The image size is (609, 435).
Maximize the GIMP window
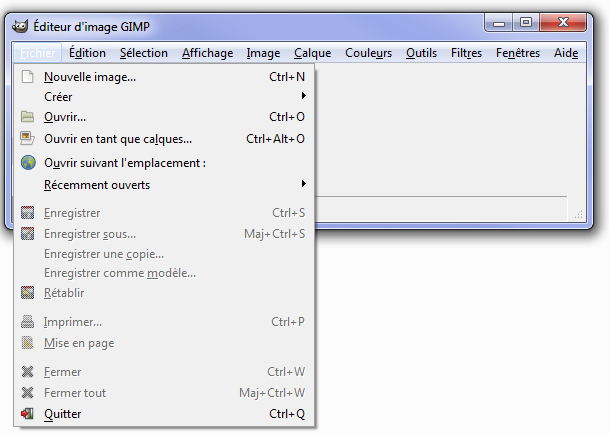[526, 22]
